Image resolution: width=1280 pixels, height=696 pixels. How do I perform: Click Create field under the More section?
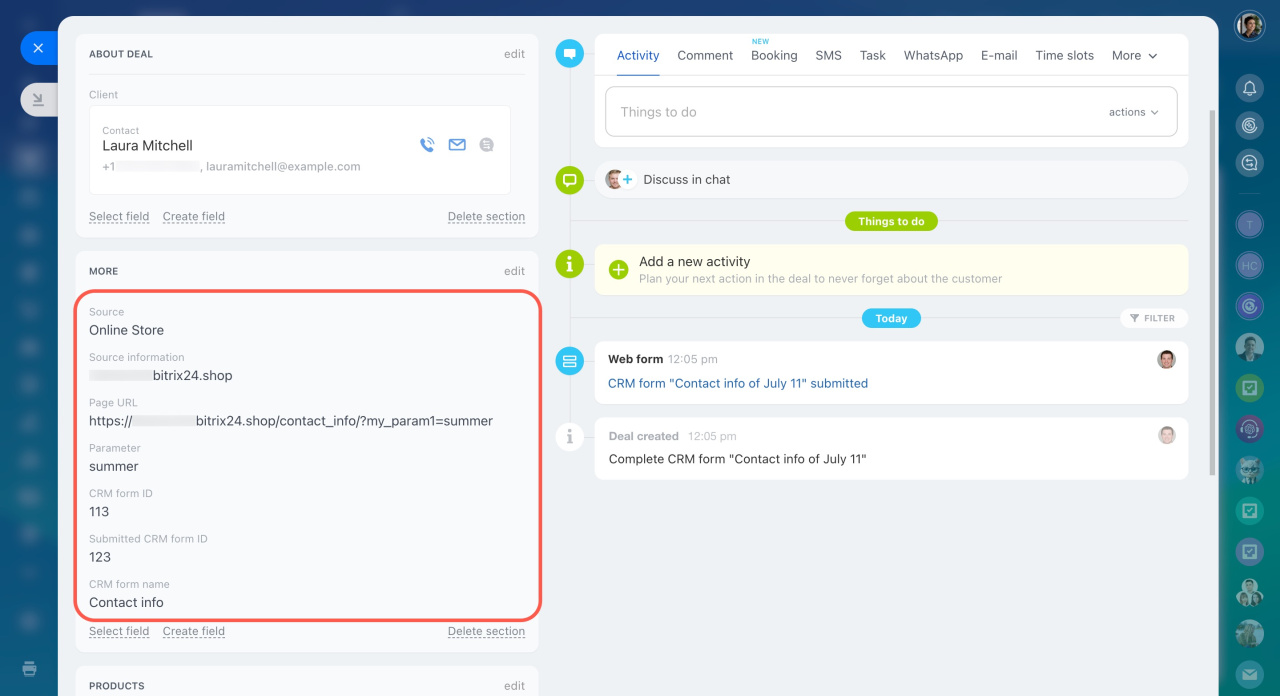tap(194, 631)
